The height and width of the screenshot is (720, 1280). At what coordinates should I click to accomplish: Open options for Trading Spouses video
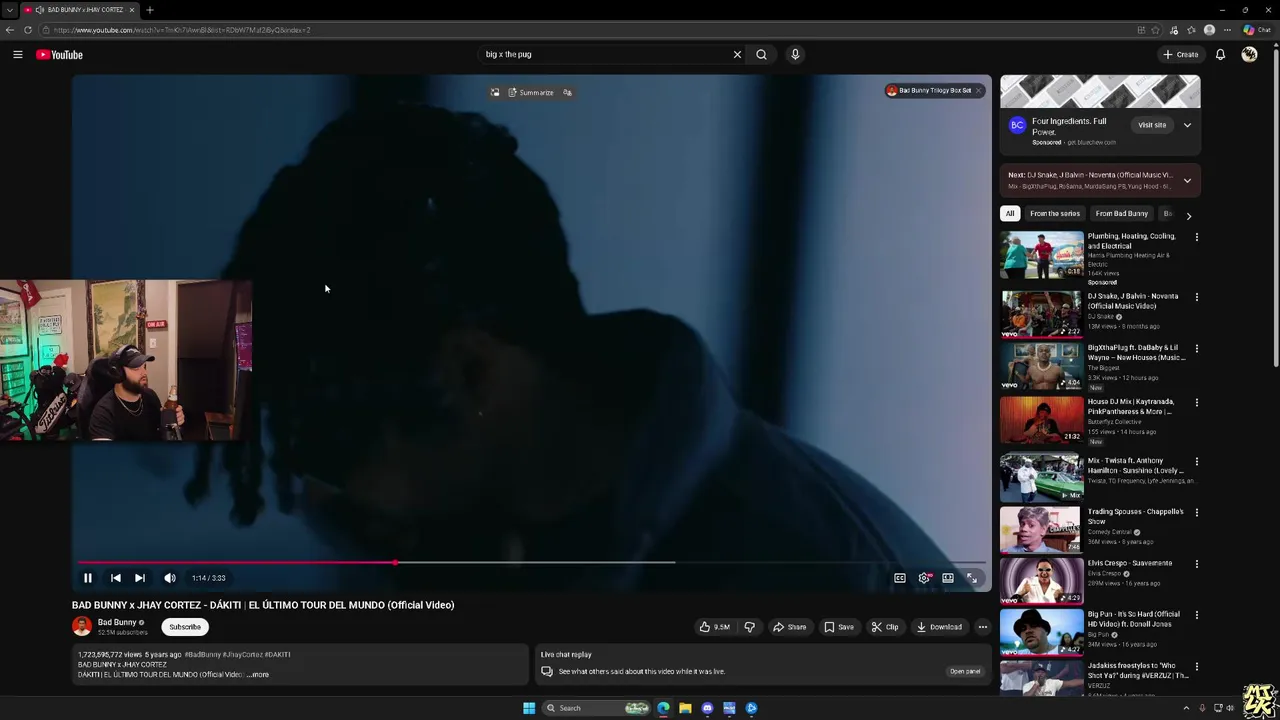tap(1196, 513)
